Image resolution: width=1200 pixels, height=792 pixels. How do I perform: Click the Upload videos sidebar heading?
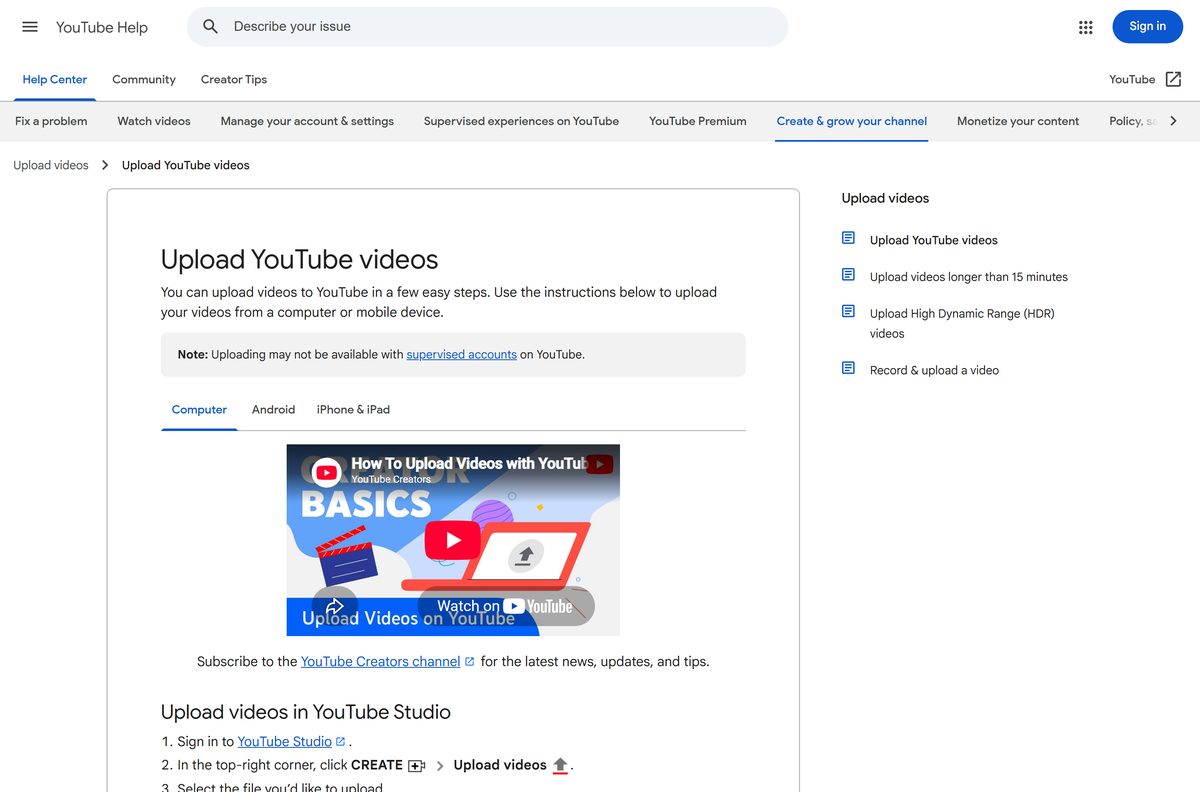click(885, 198)
